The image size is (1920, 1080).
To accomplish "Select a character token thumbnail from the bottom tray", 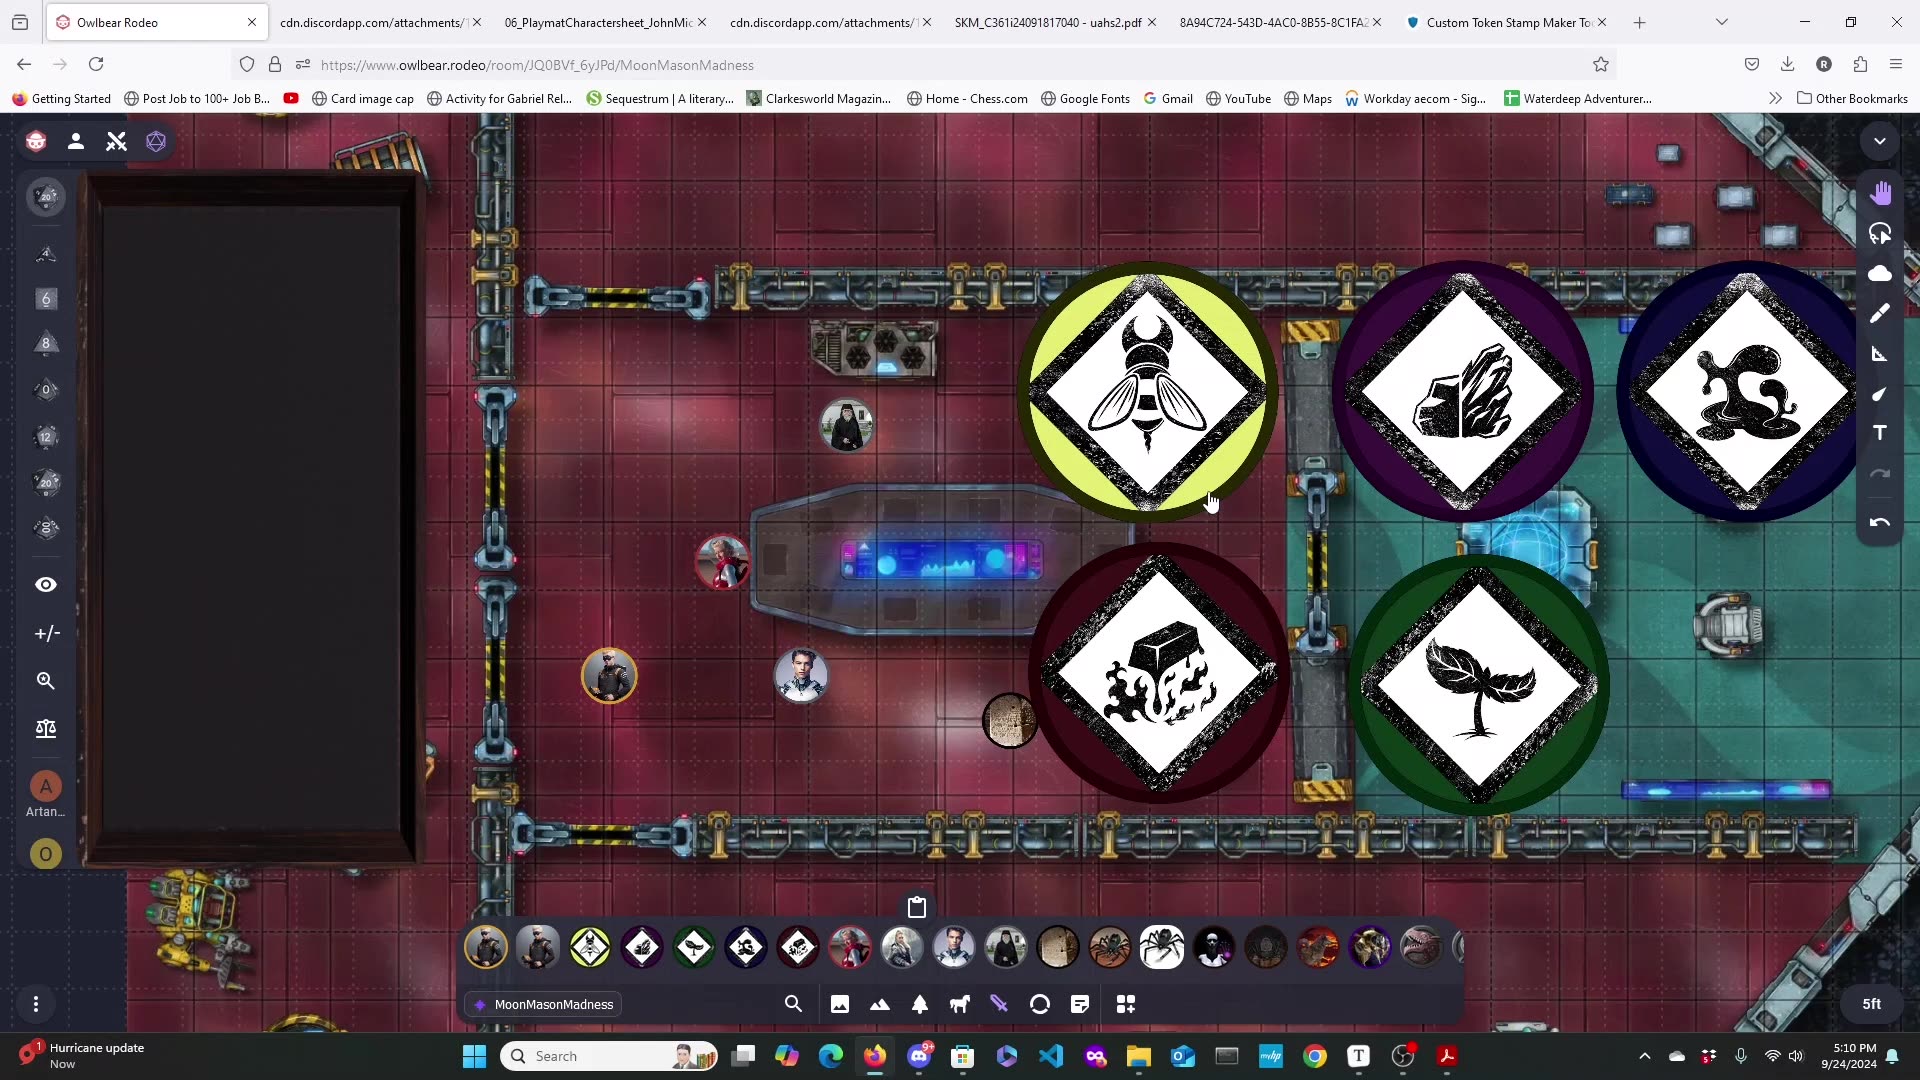I will (485, 947).
